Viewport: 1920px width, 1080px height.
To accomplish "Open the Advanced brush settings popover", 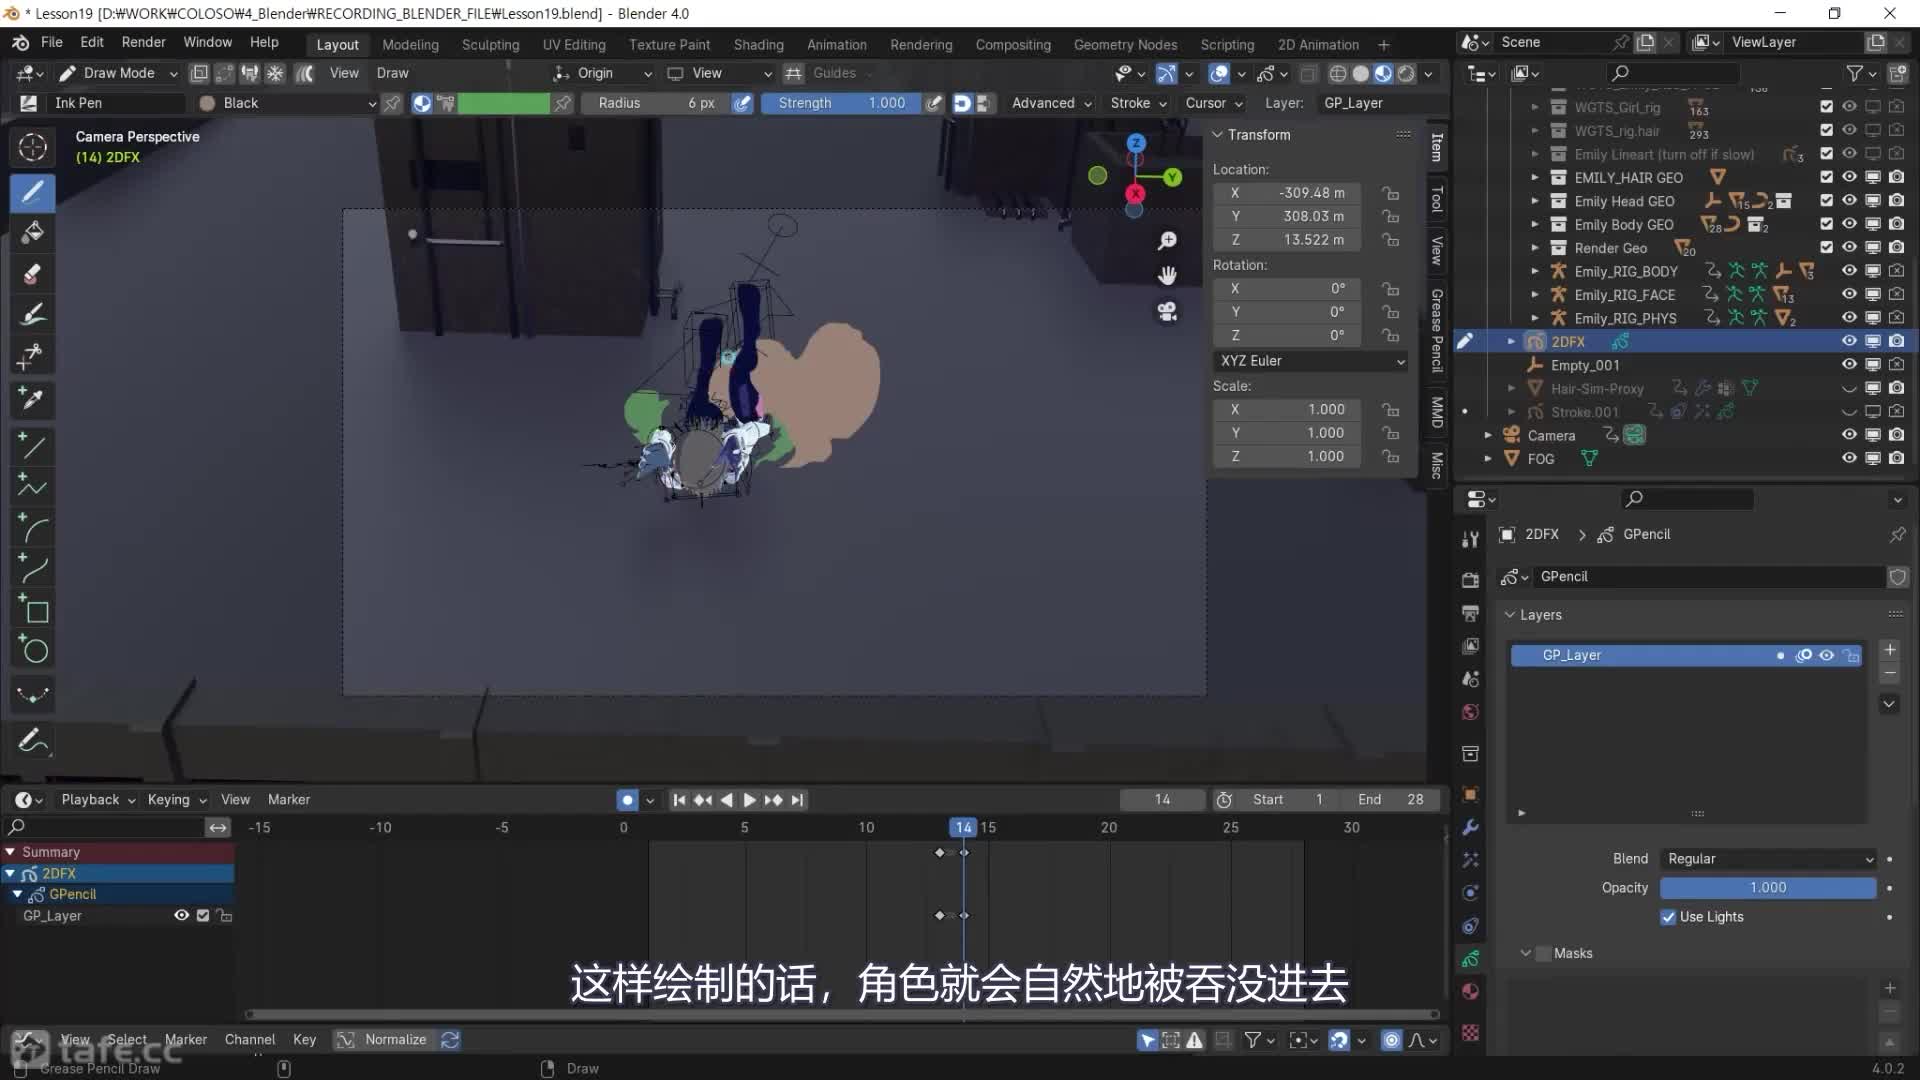I will pyautogui.click(x=1051, y=103).
